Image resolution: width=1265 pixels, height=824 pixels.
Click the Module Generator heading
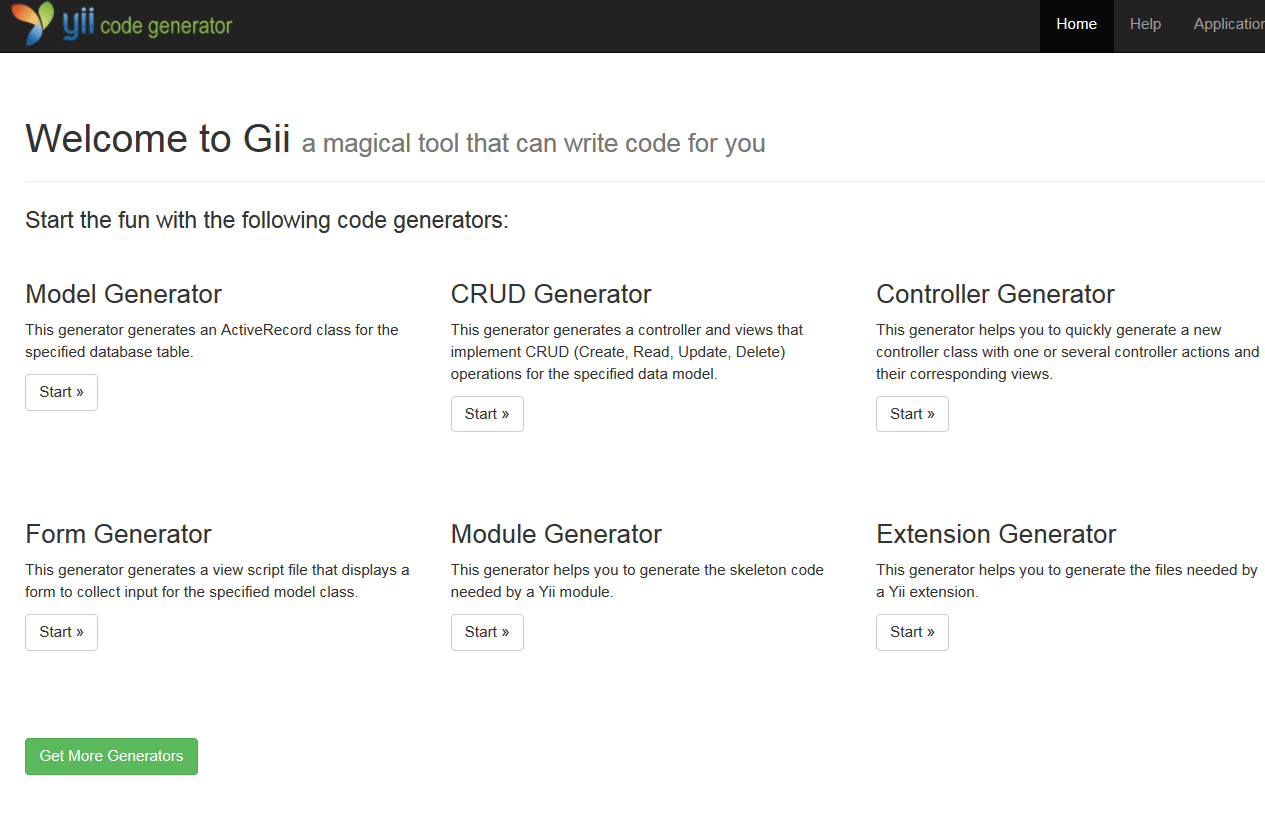(556, 534)
